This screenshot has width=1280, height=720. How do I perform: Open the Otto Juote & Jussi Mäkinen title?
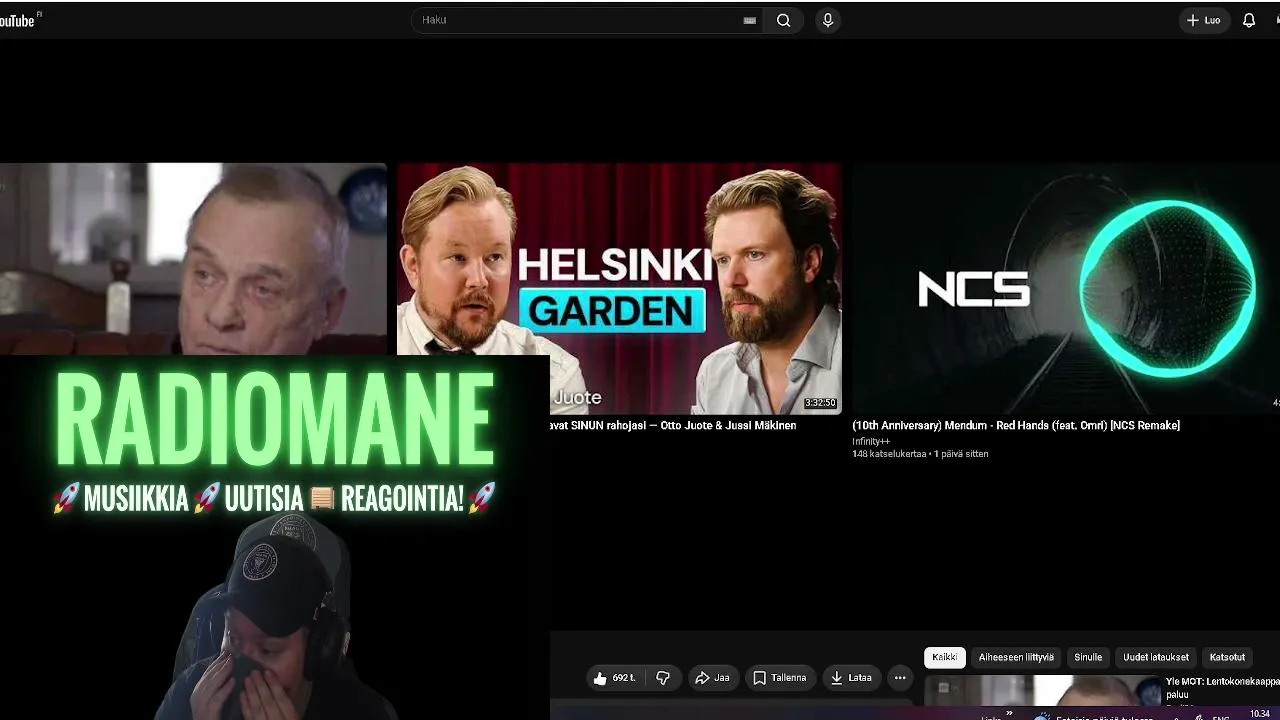tap(673, 426)
